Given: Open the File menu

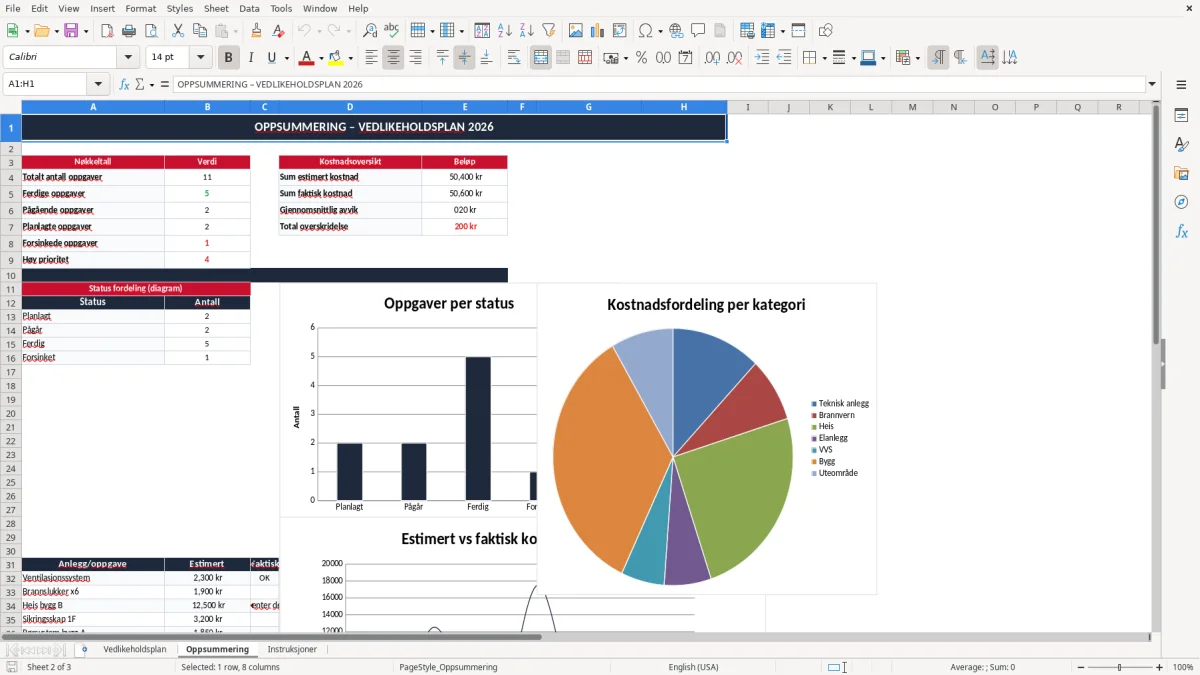Looking at the screenshot, I should click(13, 8).
